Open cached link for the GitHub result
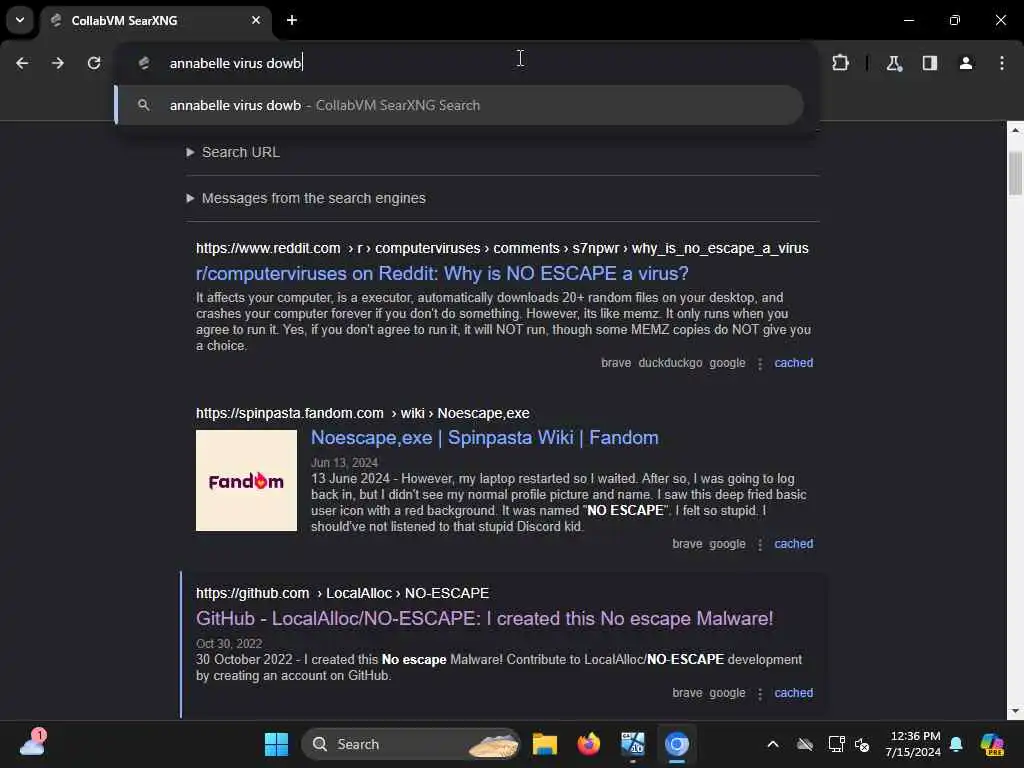Viewport: 1024px width, 768px height. pyautogui.click(x=793, y=693)
